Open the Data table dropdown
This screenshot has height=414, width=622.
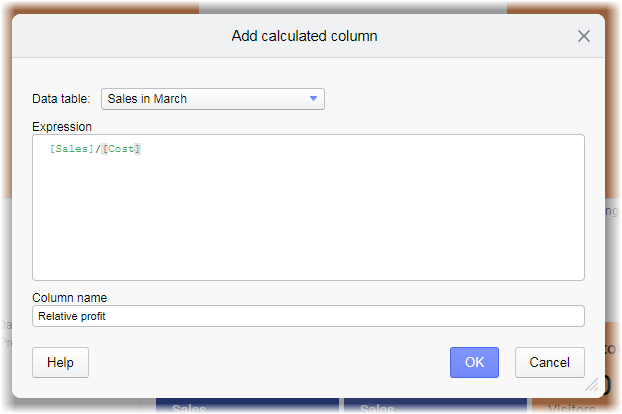[212, 99]
